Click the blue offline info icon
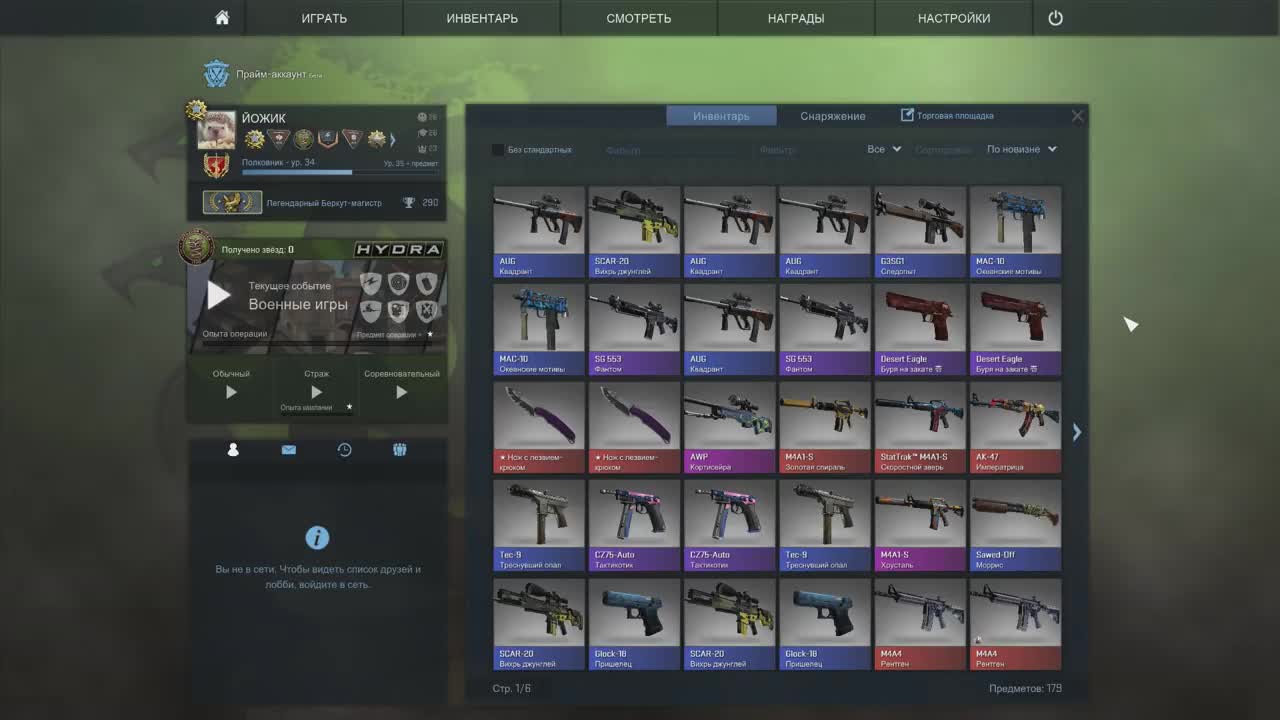The height and width of the screenshot is (720, 1280). [x=317, y=538]
